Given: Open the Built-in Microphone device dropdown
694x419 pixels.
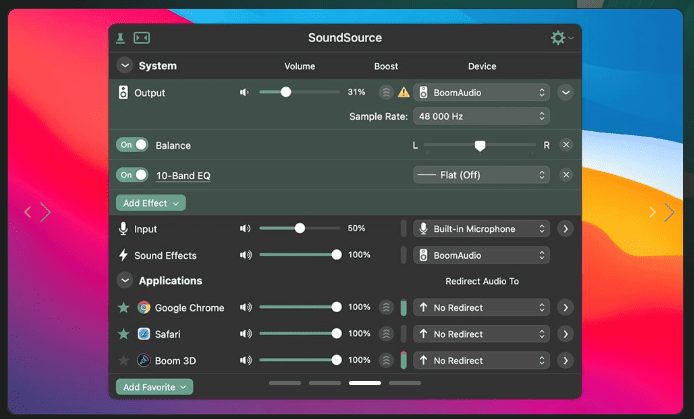Looking at the screenshot, I should [482, 229].
